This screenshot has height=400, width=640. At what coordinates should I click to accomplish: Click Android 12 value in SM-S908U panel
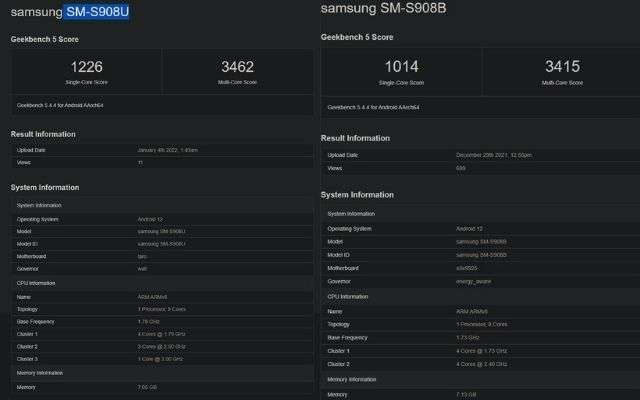(150, 220)
